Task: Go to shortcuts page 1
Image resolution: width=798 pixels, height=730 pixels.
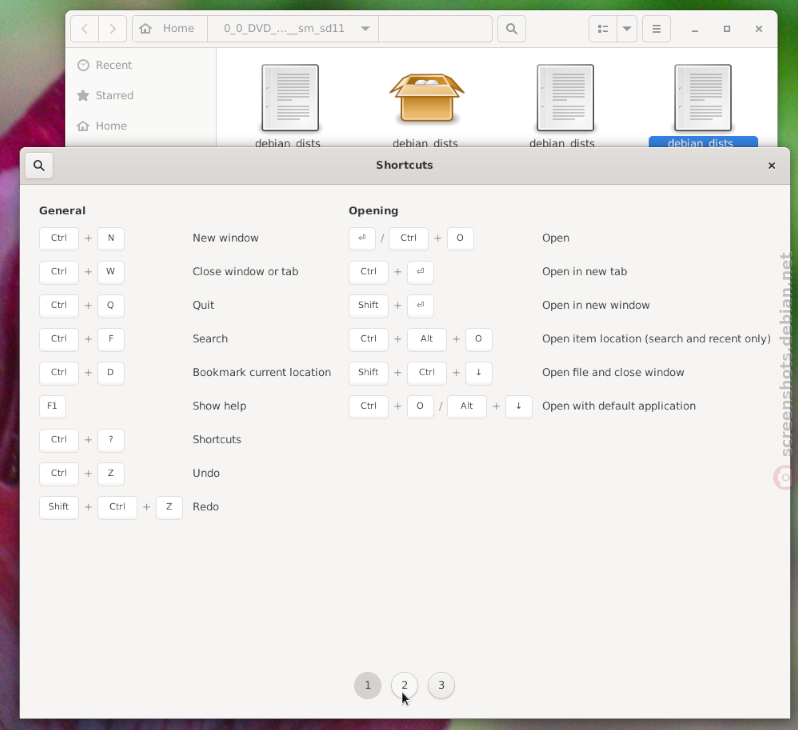Action: [x=367, y=685]
